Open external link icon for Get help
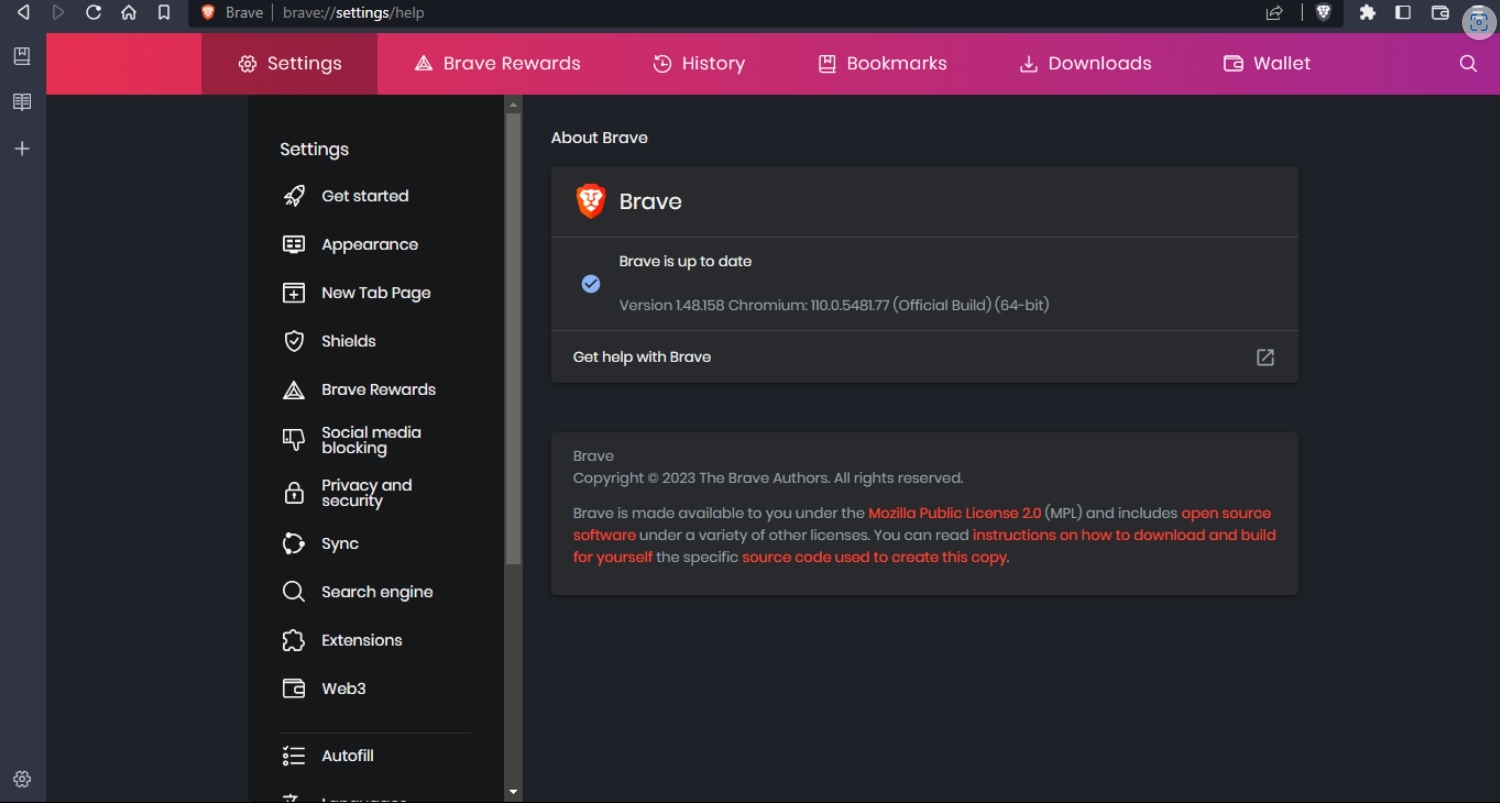1500x803 pixels. pyautogui.click(x=1265, y=357)
